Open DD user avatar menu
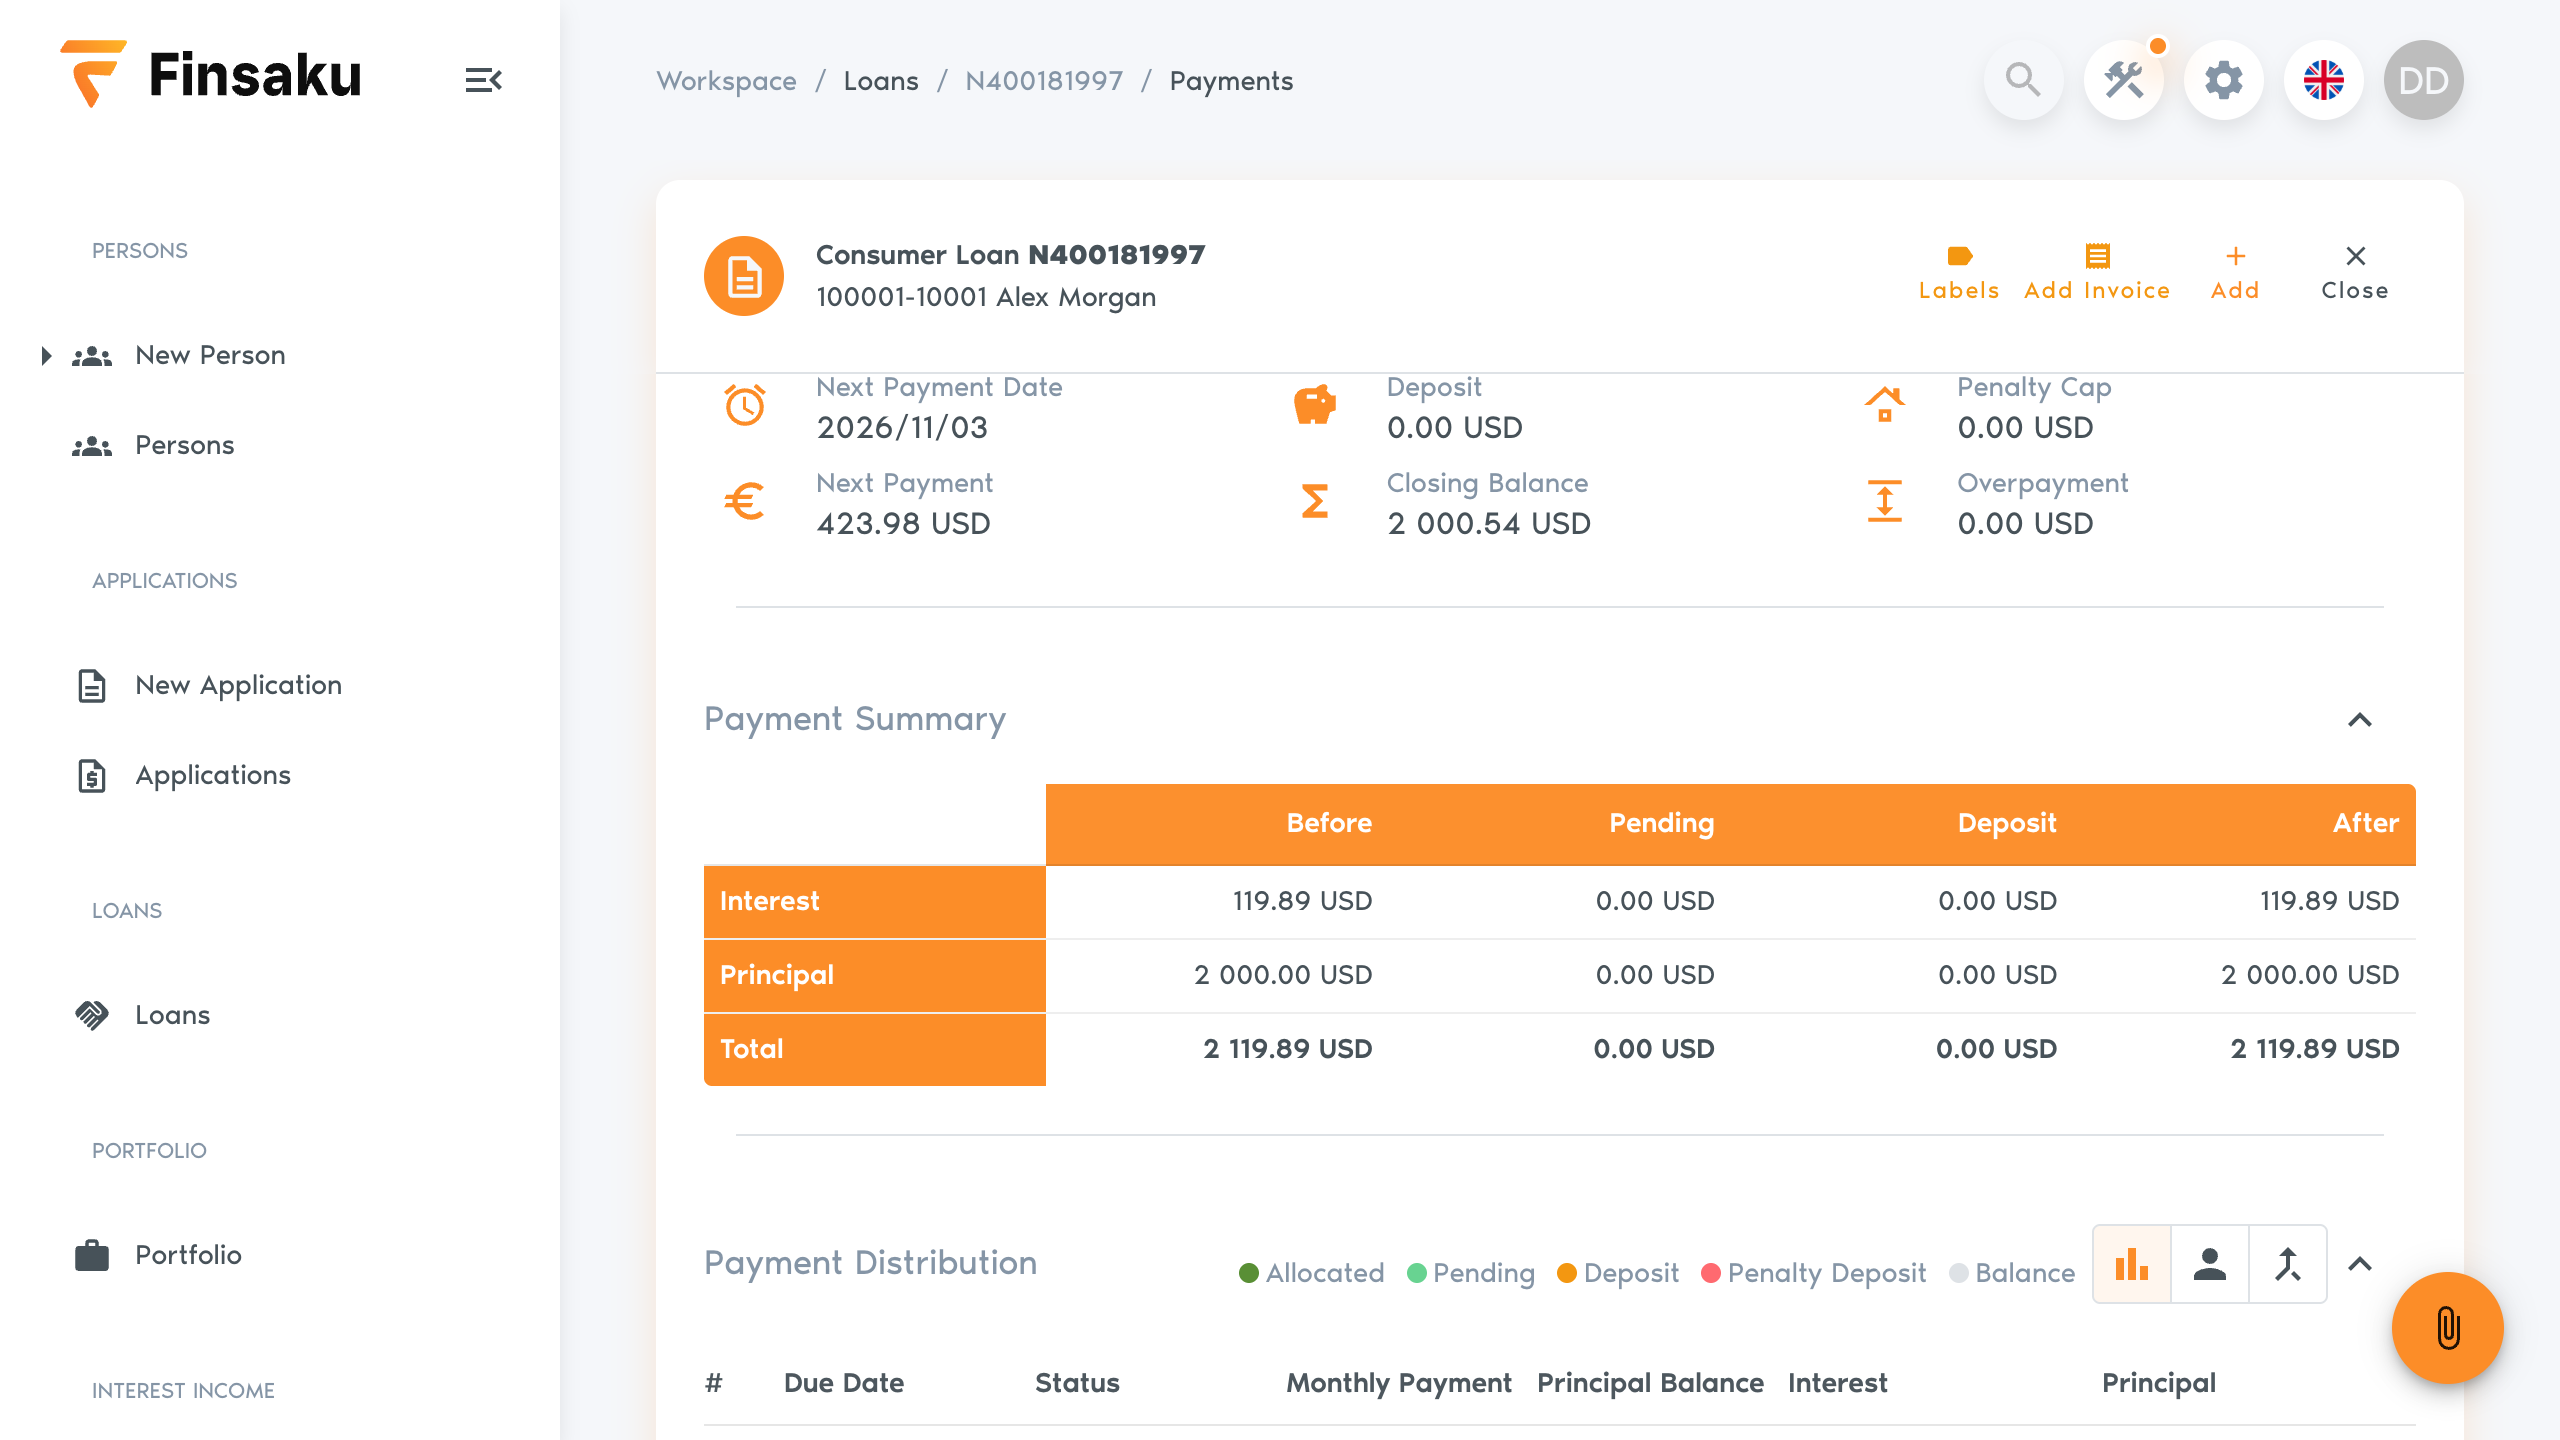The image size is (2560, 1440). point(2424,80)
